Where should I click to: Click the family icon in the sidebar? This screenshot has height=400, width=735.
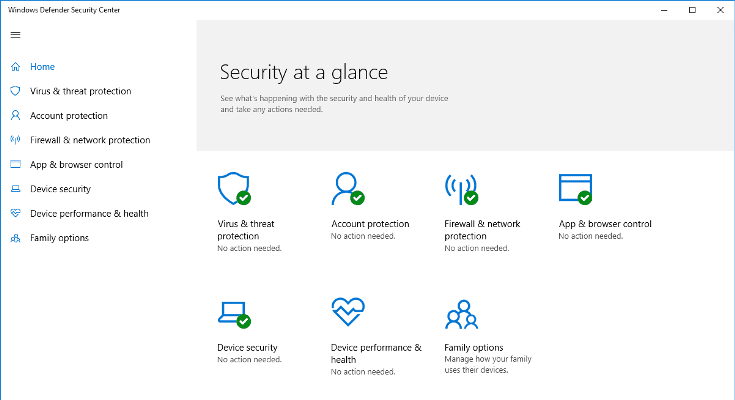[15, 238]
